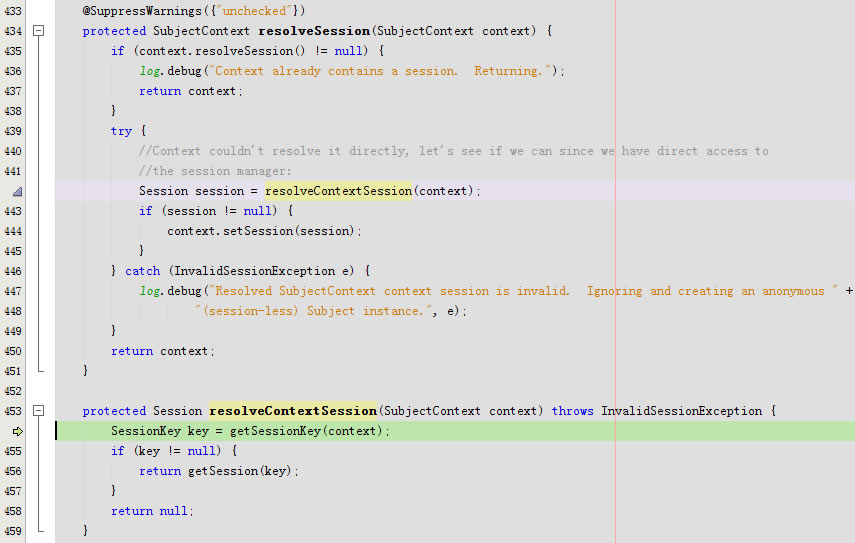Click the SessionKey key variable declaration

click(x=160, y=431)
